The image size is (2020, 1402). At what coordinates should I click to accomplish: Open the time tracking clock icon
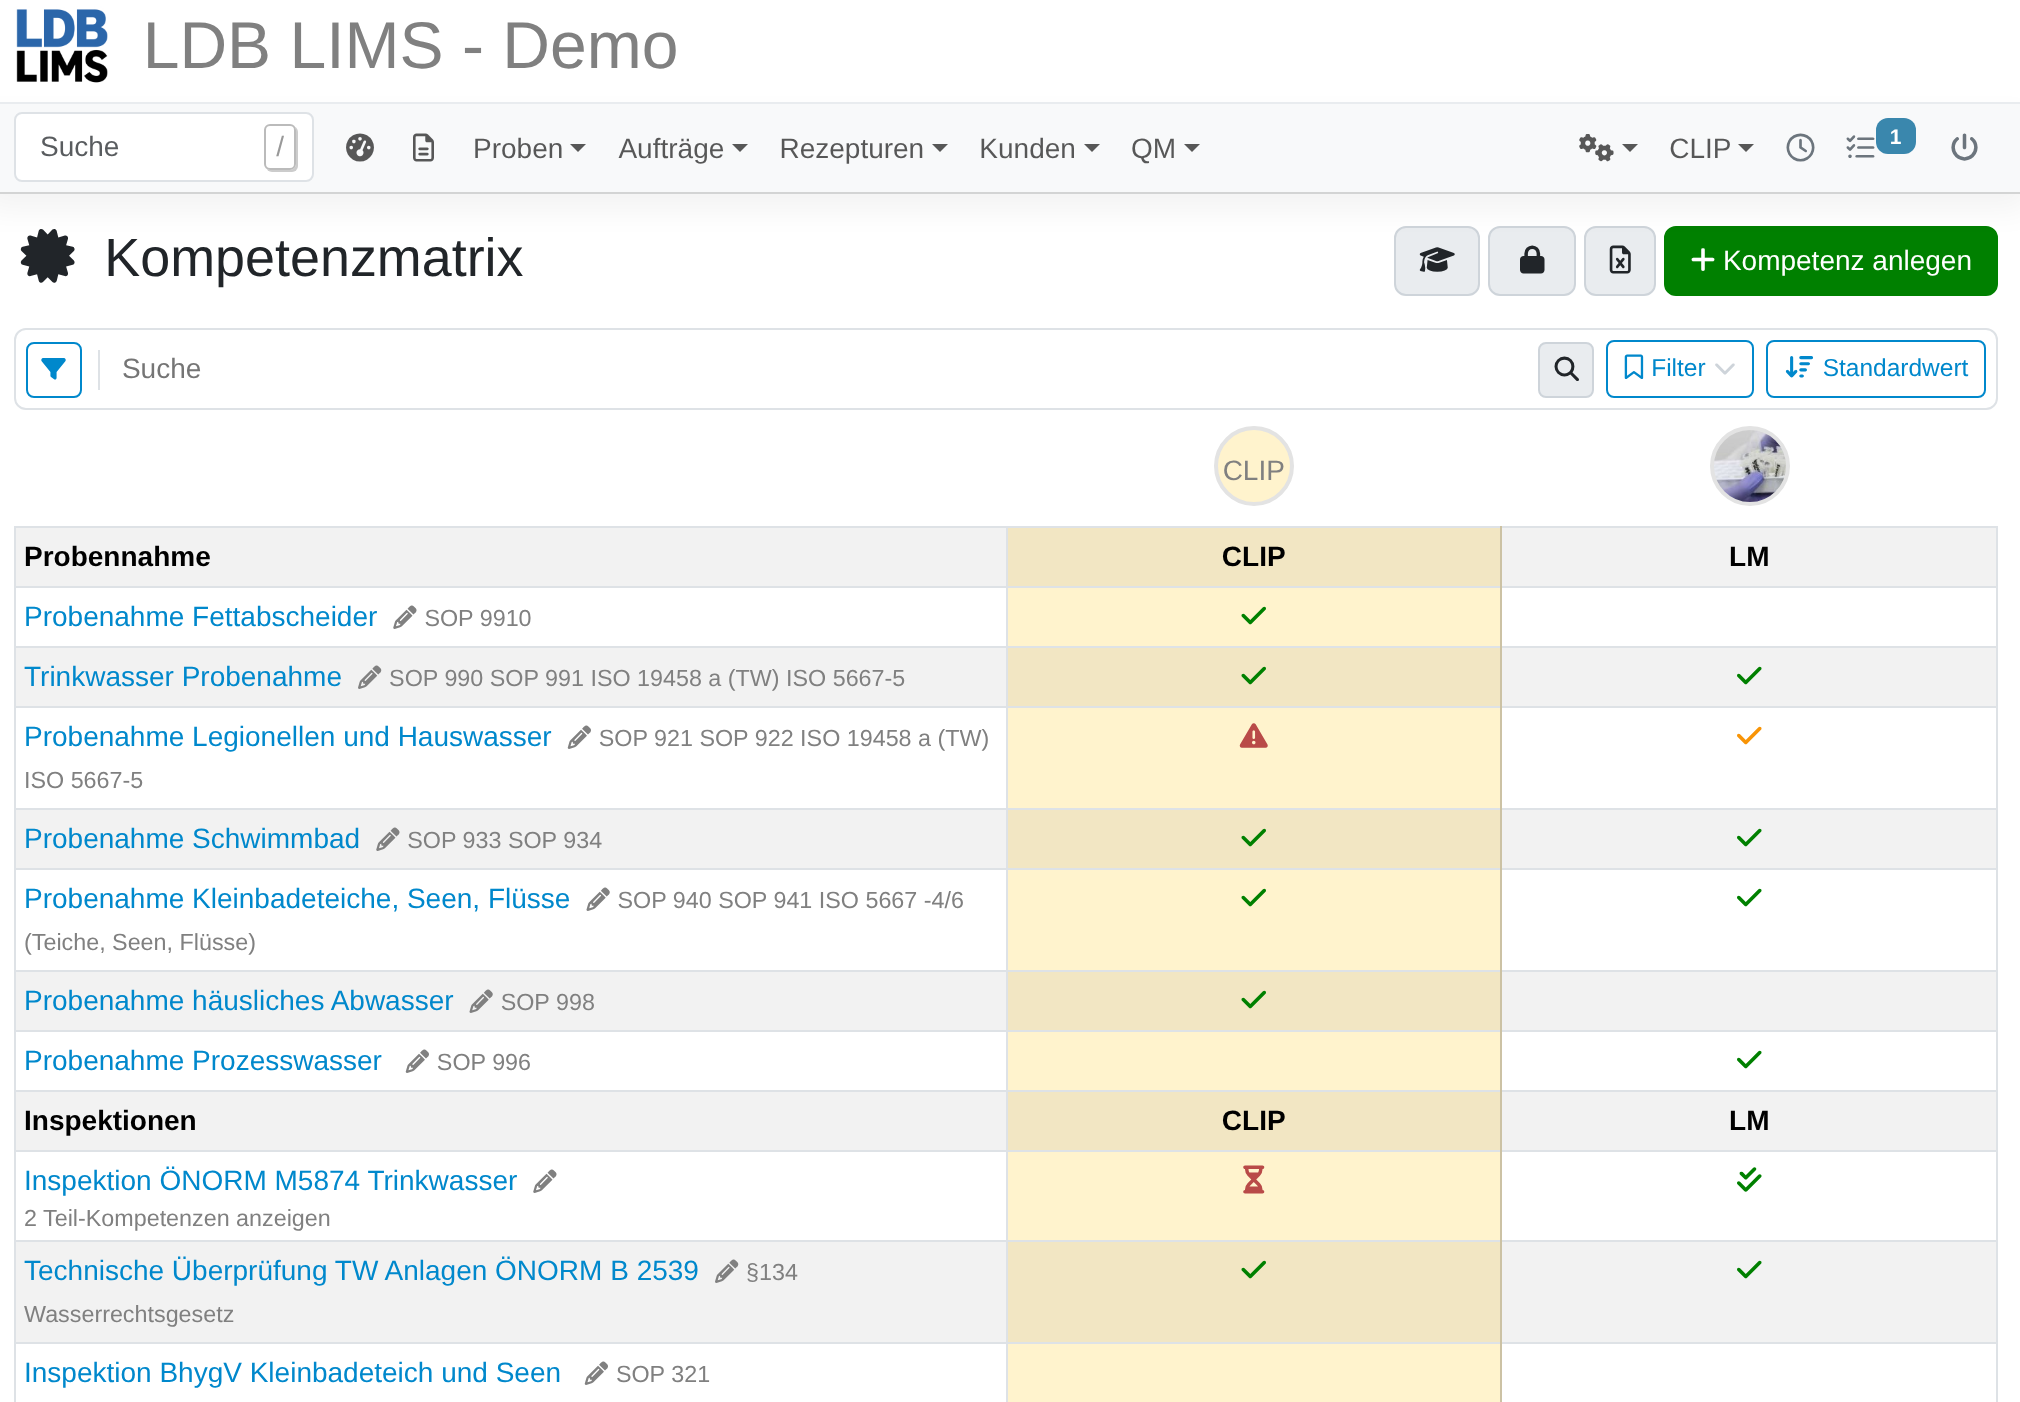click(x=1800, y=148)
